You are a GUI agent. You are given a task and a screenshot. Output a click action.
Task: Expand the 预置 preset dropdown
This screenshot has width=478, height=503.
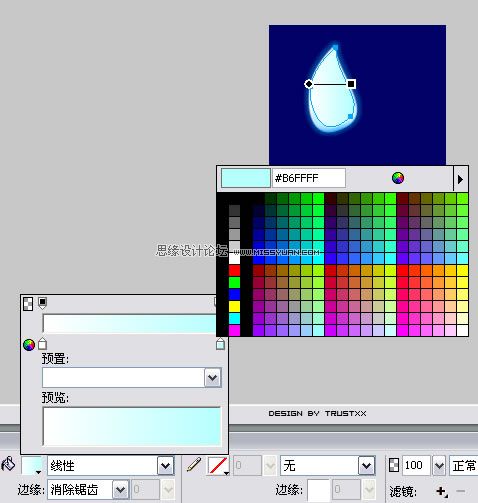[213, 378]
